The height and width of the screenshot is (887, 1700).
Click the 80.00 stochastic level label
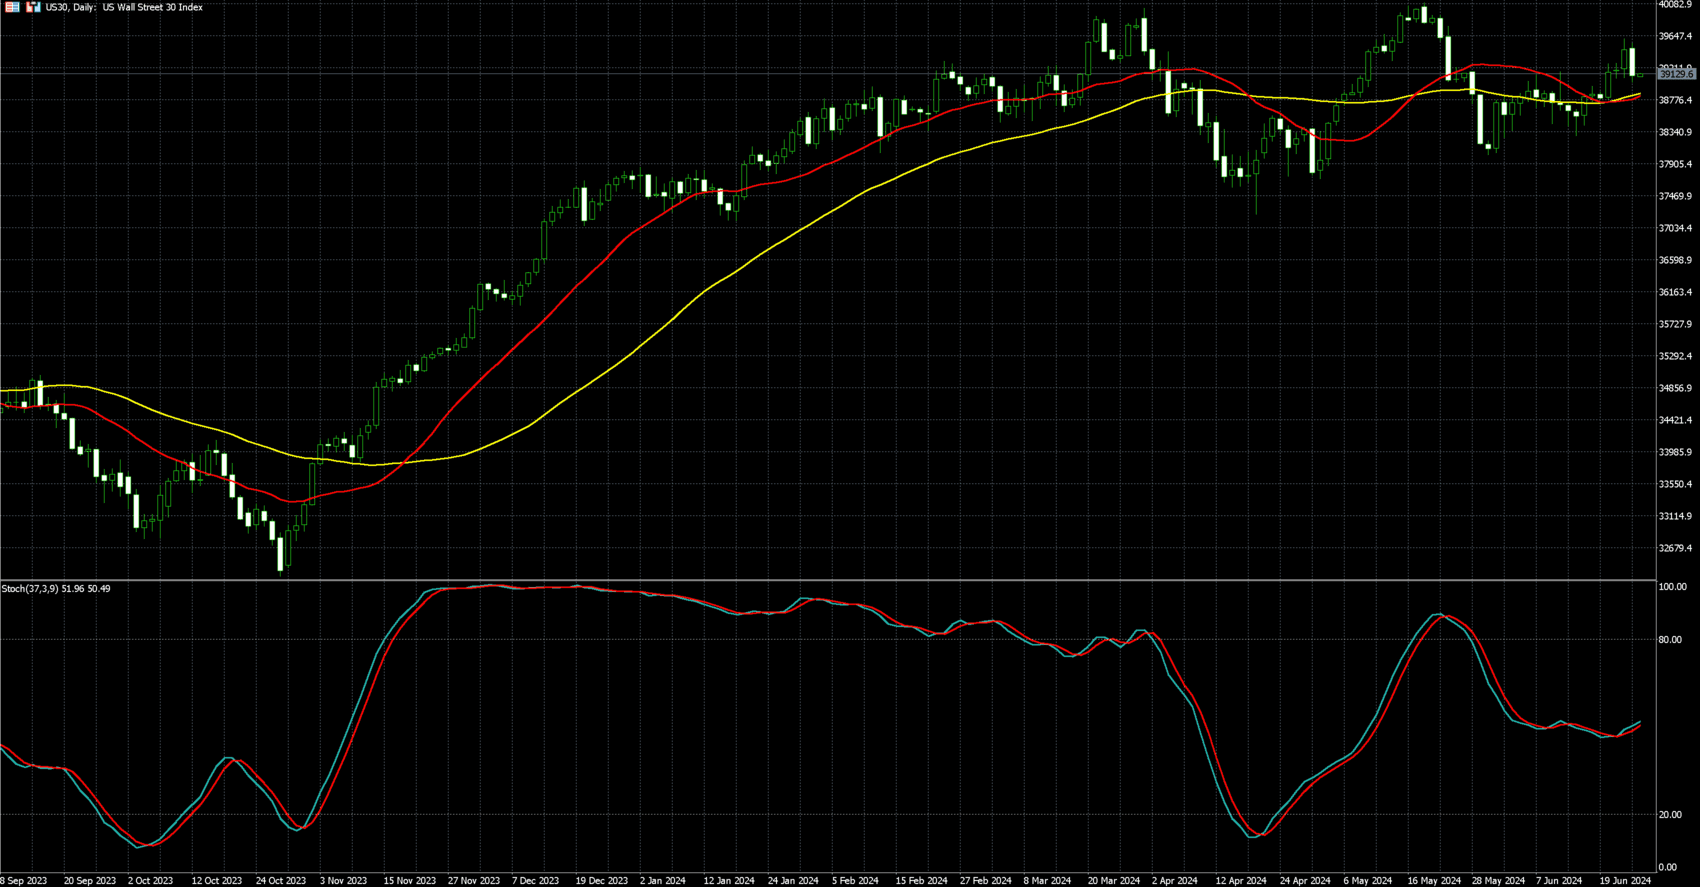point(1669,640)
